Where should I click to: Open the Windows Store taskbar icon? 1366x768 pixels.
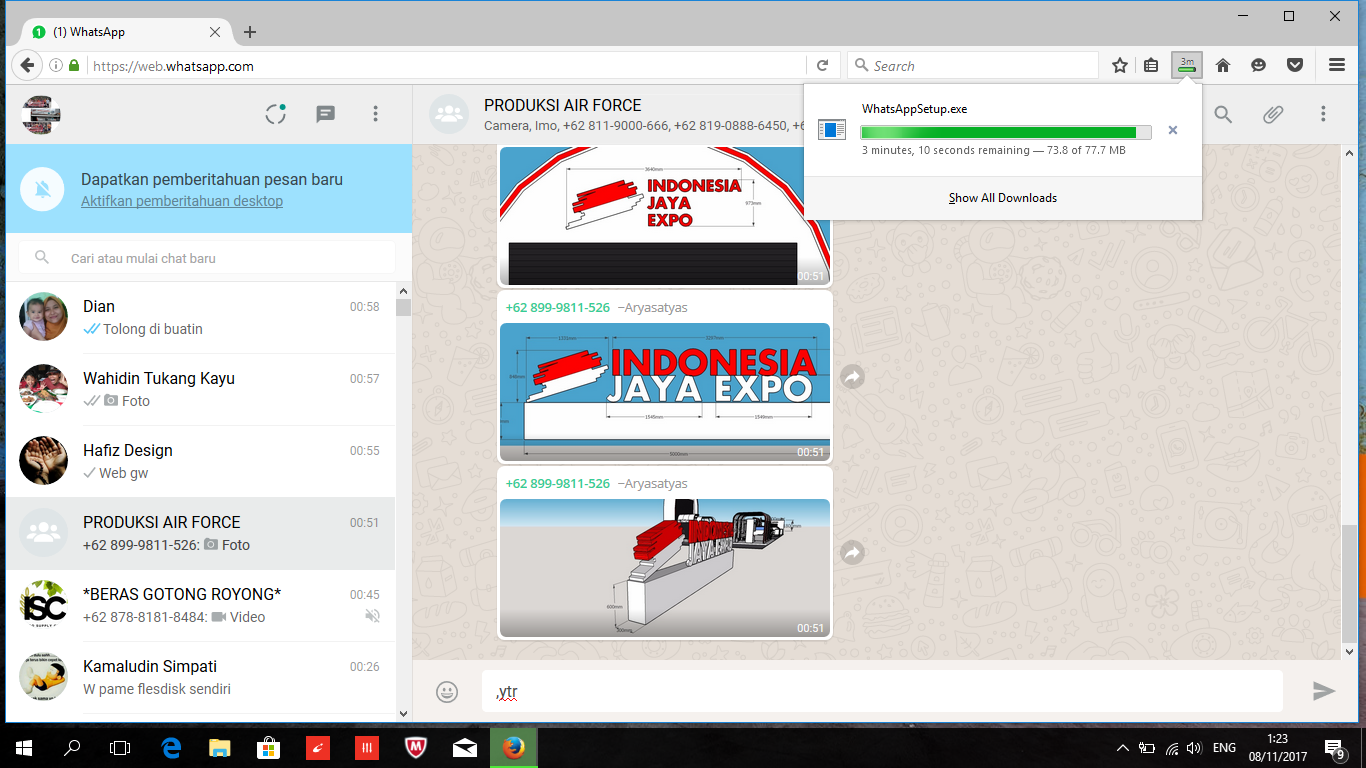[268, 748]
